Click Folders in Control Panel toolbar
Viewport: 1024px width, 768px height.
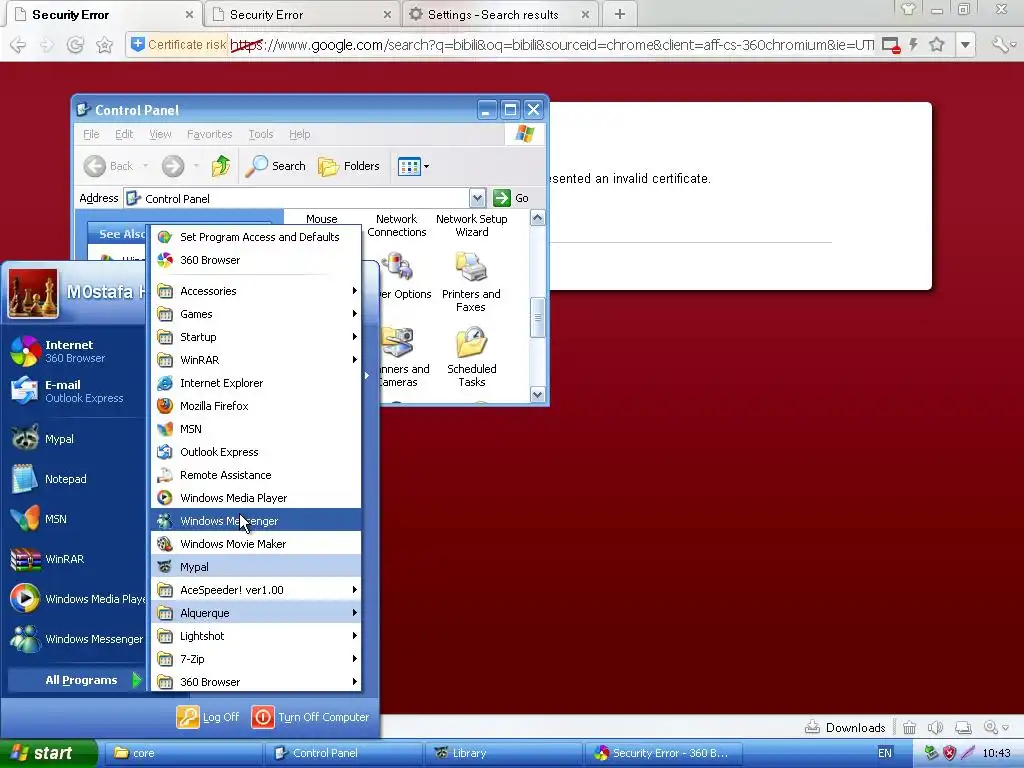[348, 166]
